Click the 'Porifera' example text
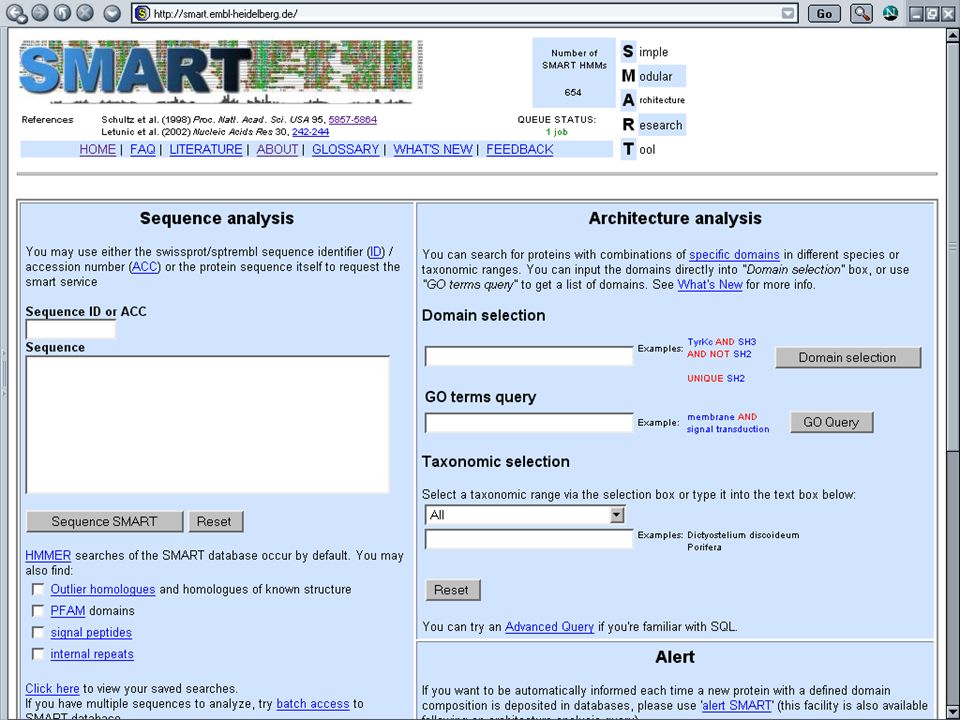Viewport: 960px width, 720px height. click(704, 547)
